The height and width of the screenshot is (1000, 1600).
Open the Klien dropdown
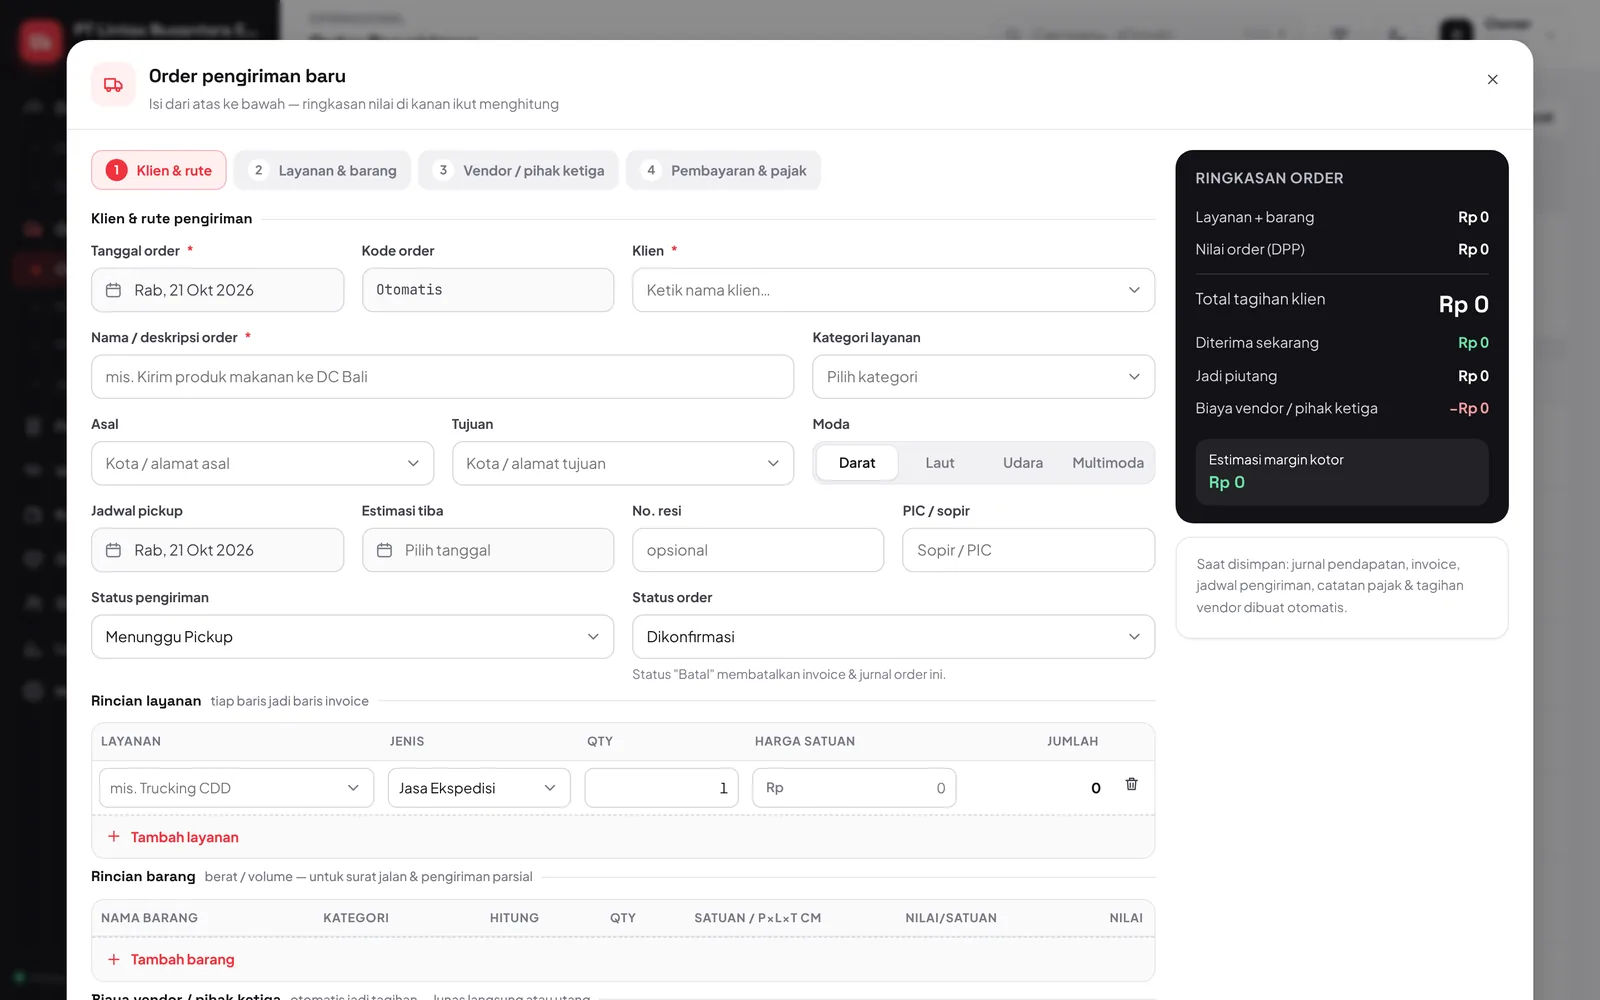[893, 290]
